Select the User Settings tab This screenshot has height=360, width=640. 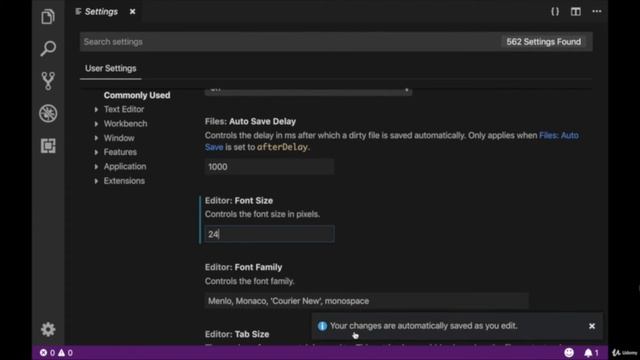(111, 69)
